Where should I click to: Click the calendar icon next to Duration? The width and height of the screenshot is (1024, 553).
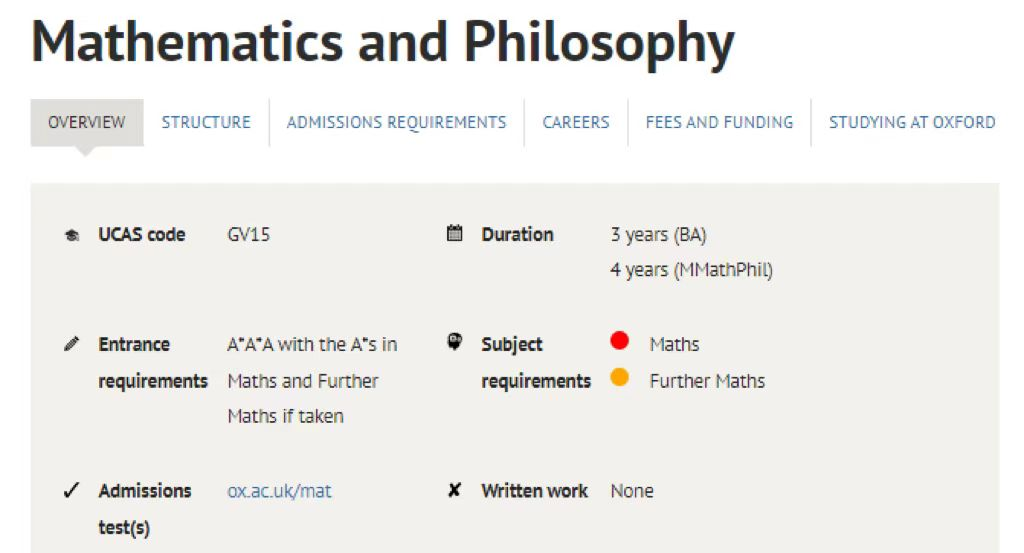click(x=455, y=233)
